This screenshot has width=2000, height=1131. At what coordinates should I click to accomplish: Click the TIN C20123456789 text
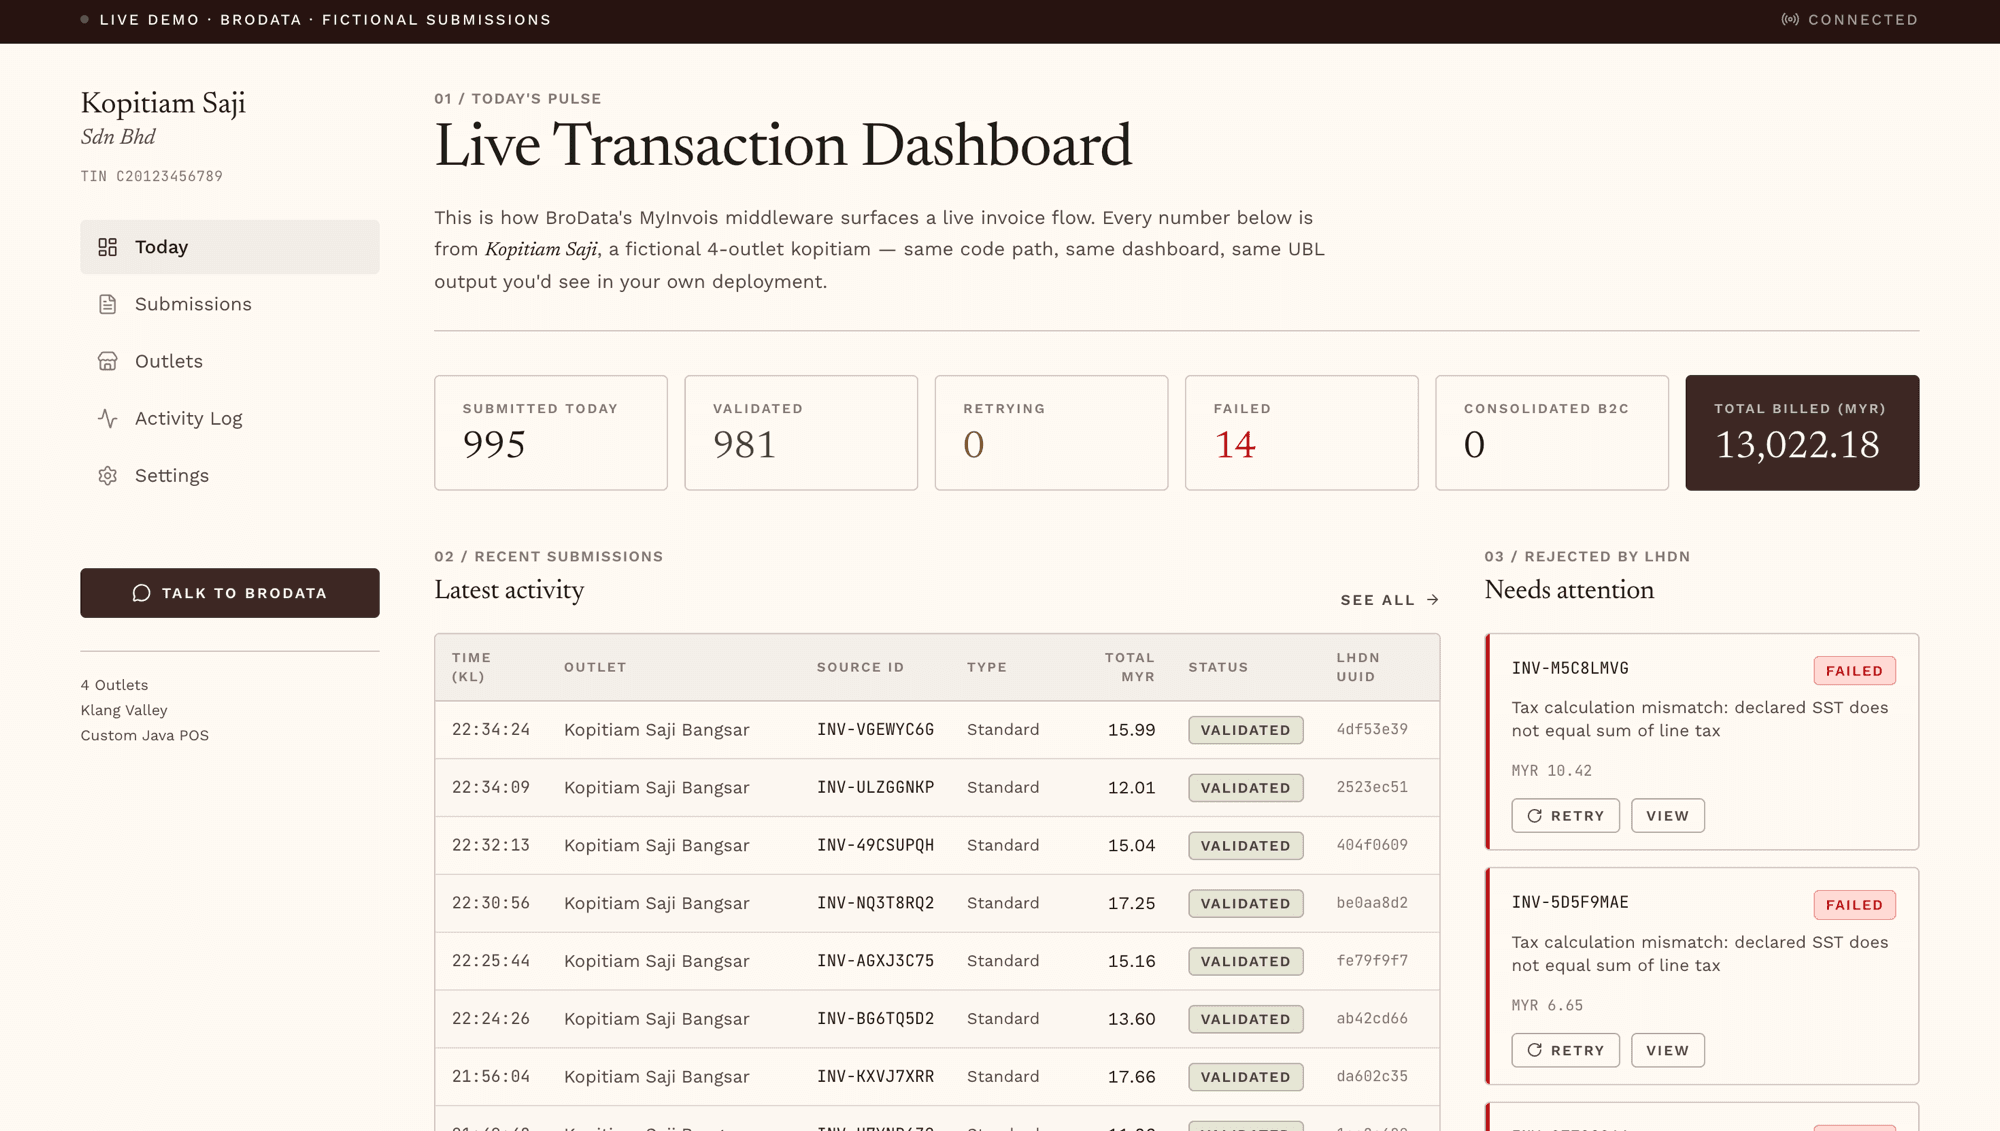[152, 177]
